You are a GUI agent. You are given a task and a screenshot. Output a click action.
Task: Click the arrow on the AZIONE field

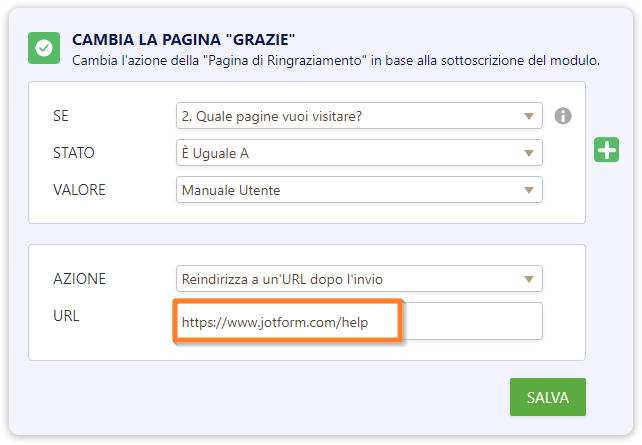point(529,279)
